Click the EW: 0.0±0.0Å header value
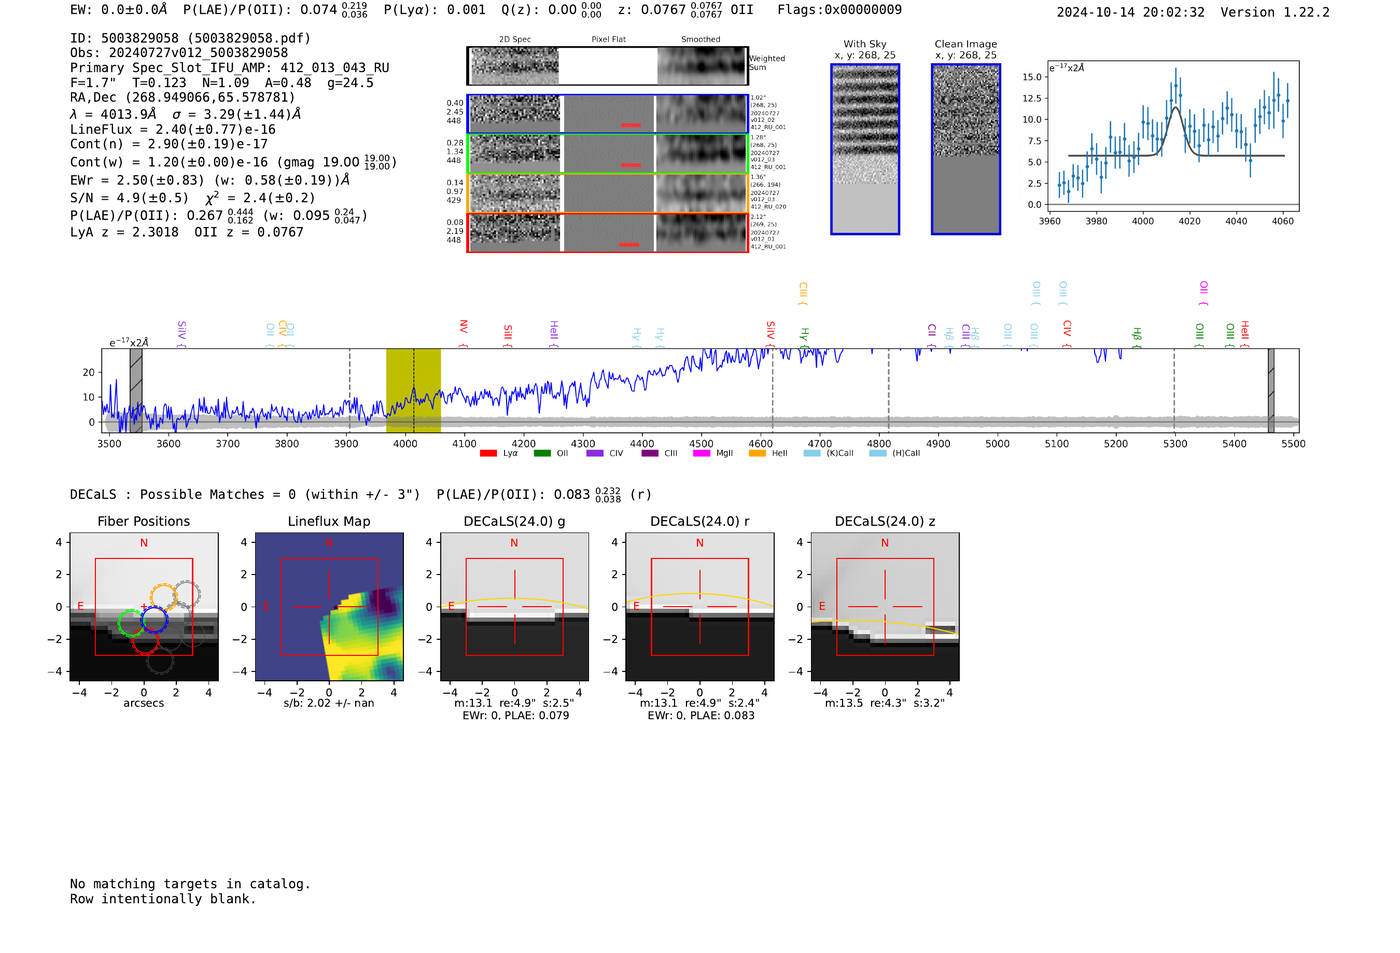Screen dimensions: 1400x953 119,10
